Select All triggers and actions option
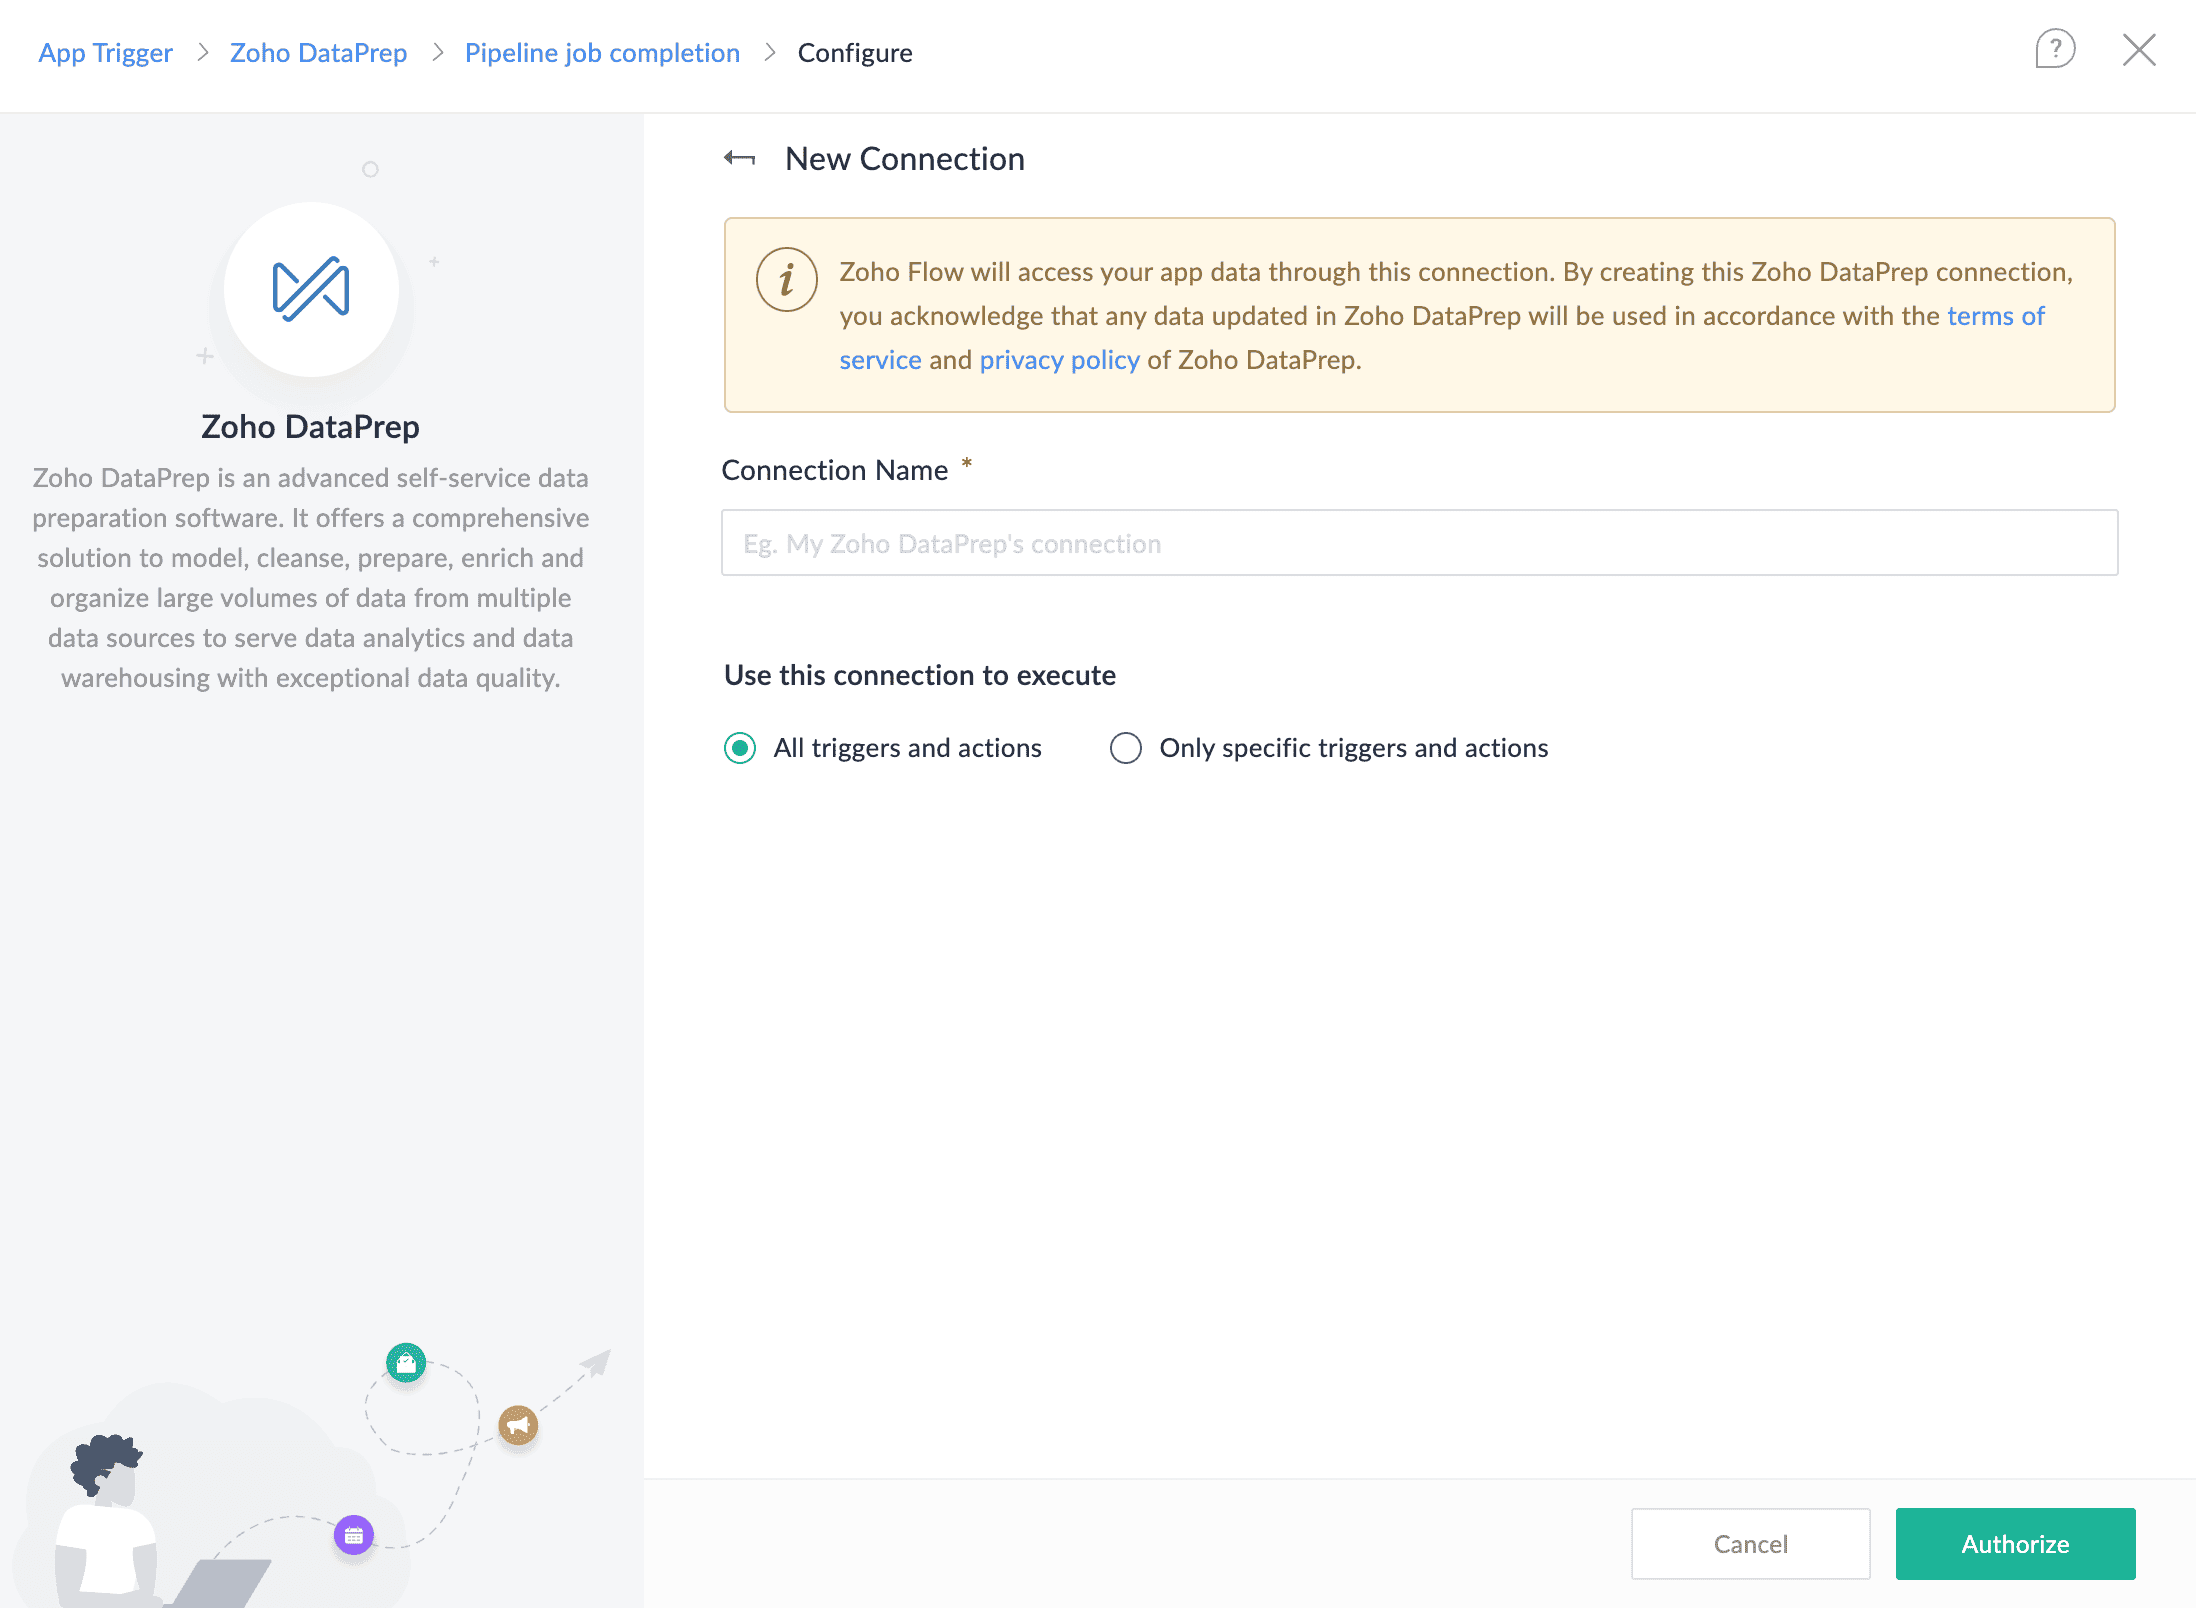 [x=740, y=748]
